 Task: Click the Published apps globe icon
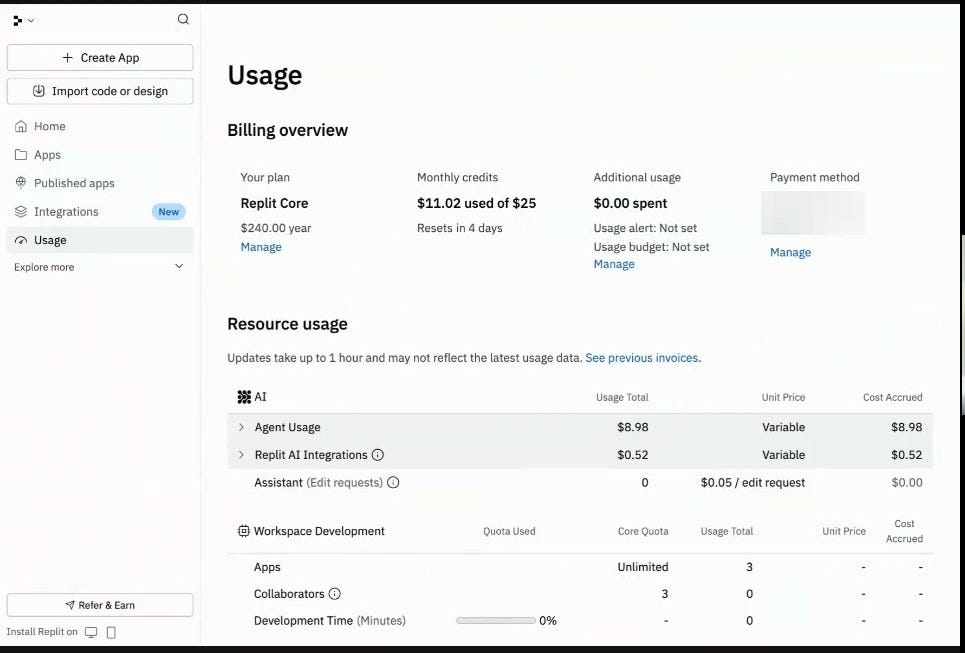tap(21, 183)
